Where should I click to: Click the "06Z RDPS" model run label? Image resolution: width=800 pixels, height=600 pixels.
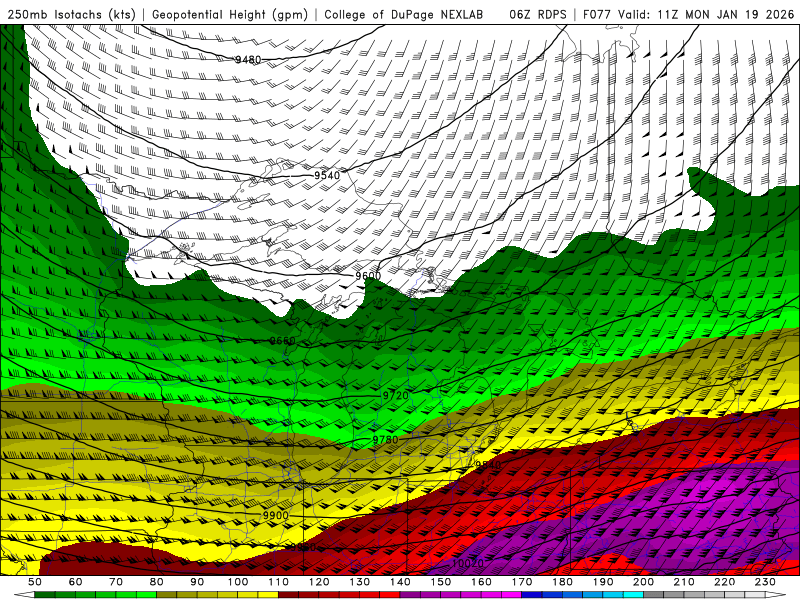pyautogui.click(x=538, y=14)
